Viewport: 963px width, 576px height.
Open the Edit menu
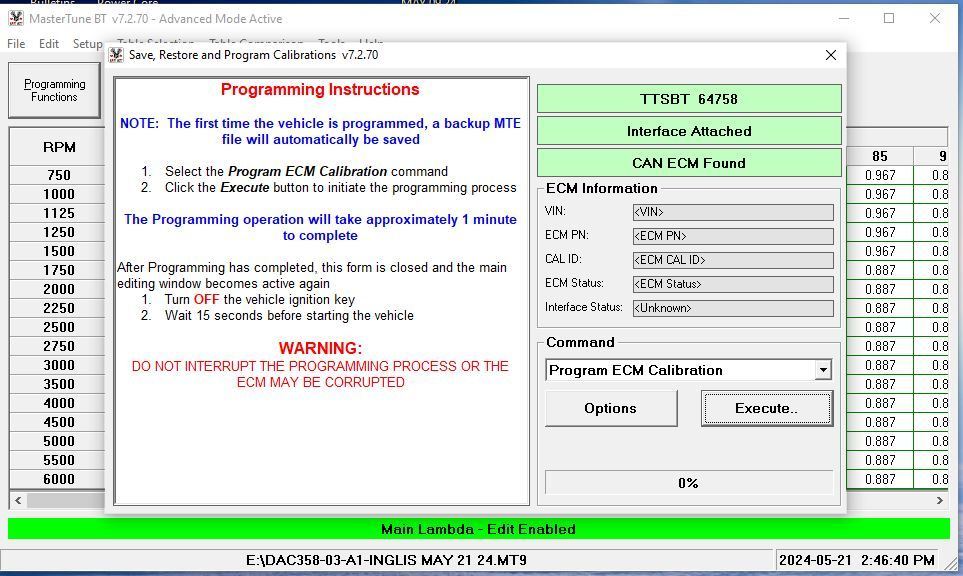[x=49, y=44]
